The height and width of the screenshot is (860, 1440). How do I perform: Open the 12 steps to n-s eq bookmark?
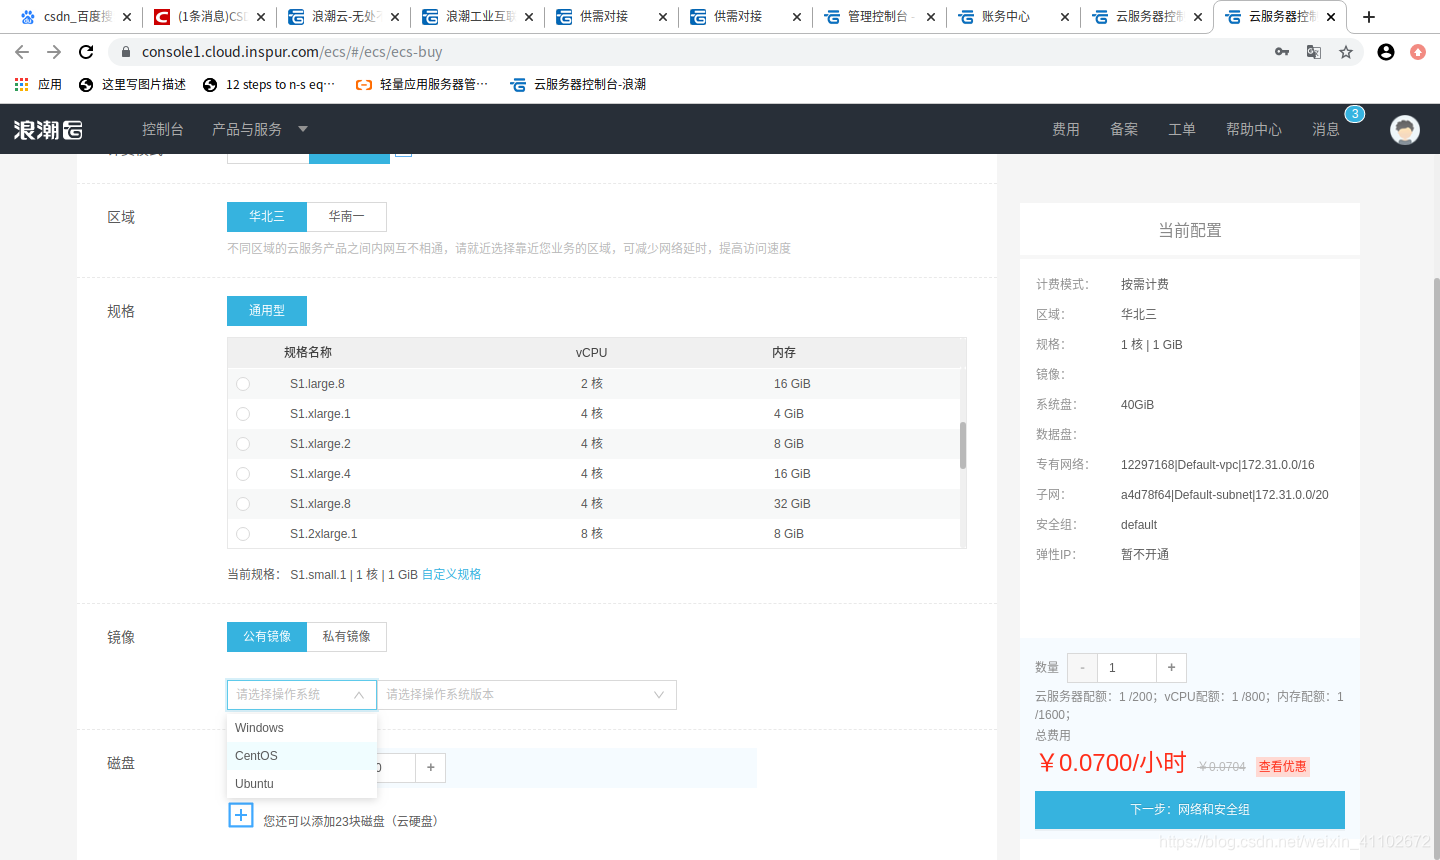269,85
